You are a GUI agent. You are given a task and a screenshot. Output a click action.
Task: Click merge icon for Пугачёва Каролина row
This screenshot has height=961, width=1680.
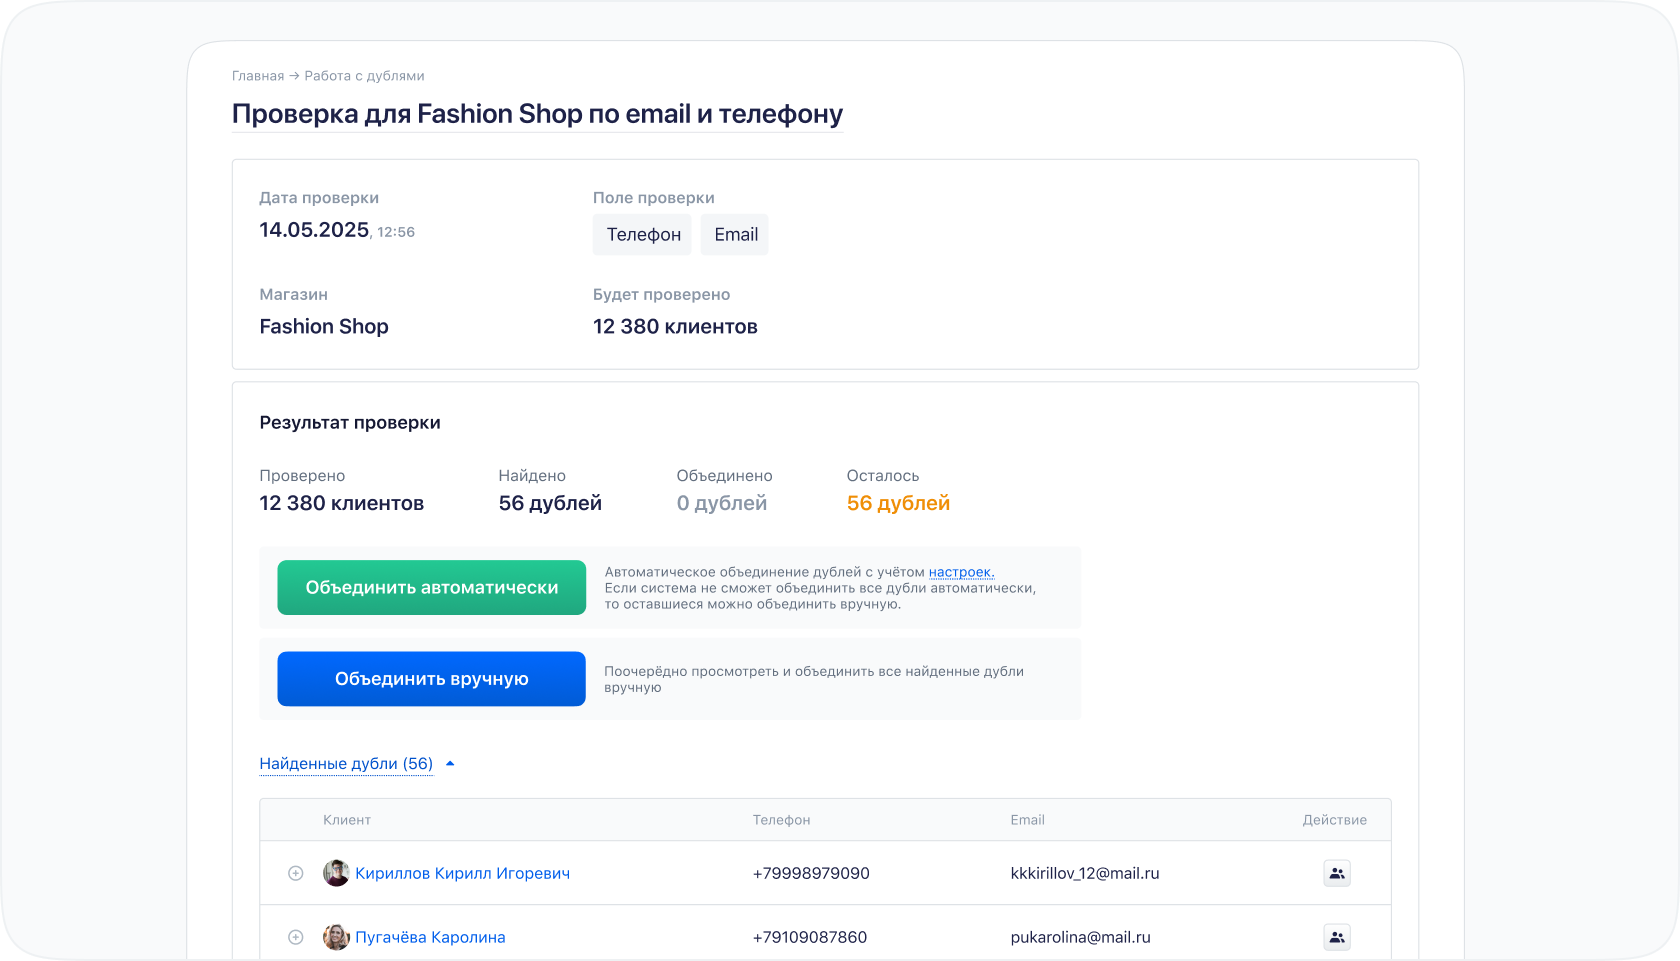point(1337,937)
